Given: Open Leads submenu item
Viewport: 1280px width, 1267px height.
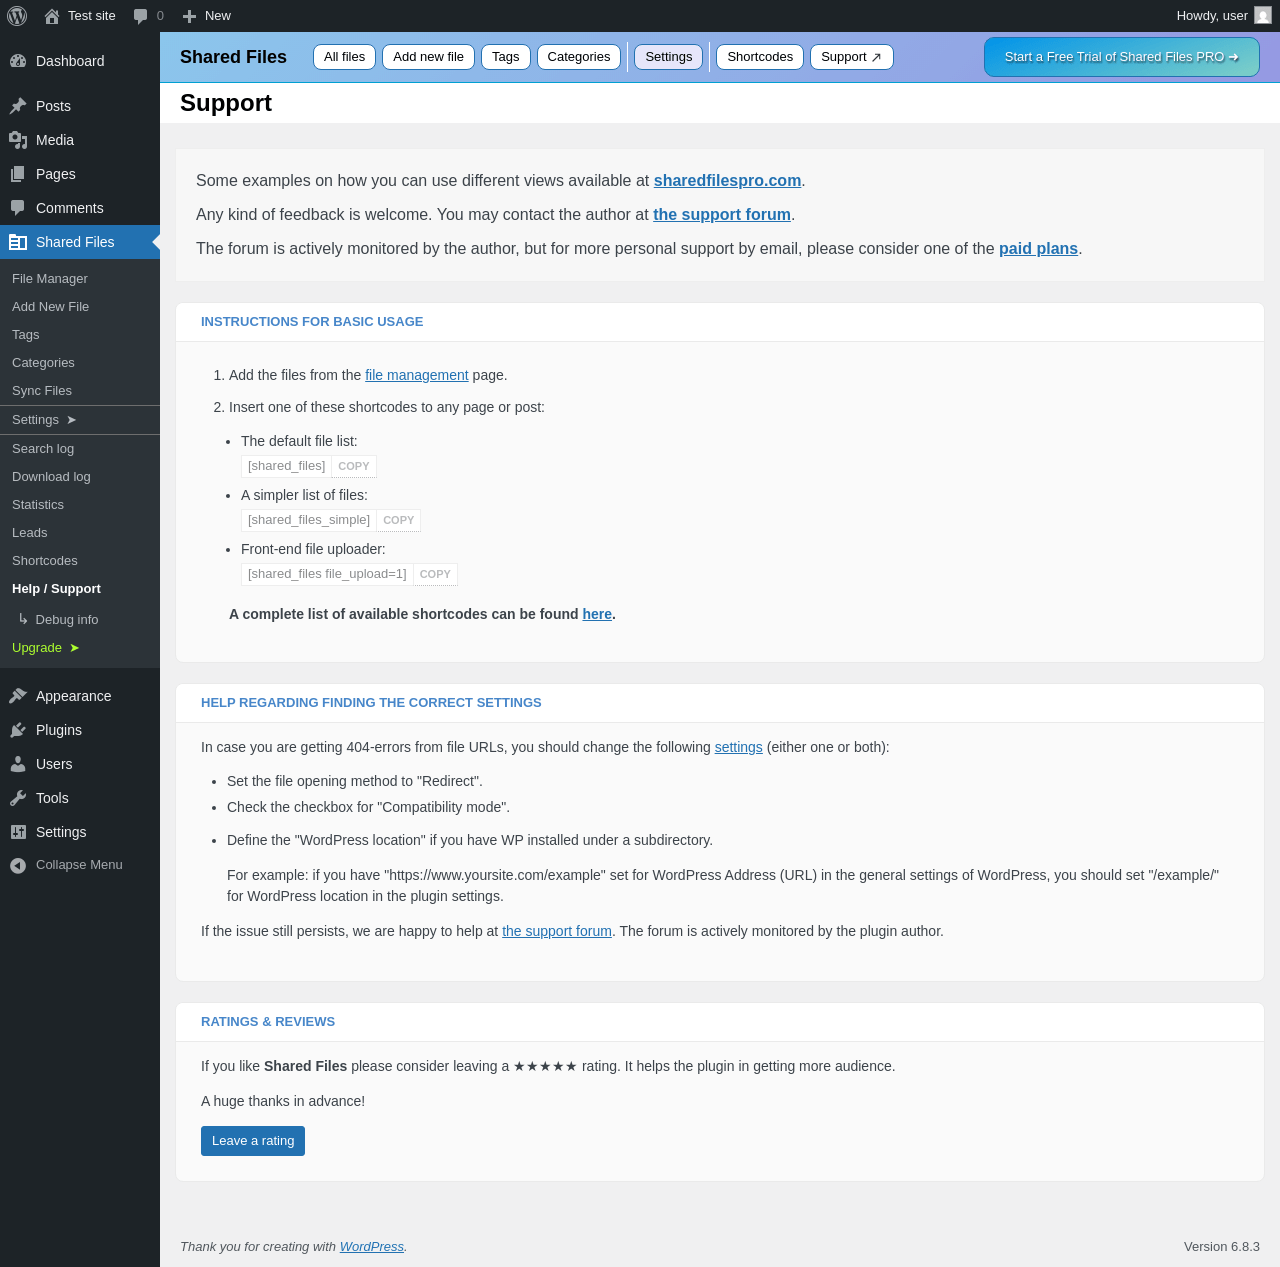Looking at the screenshot, I should point(80,532).
